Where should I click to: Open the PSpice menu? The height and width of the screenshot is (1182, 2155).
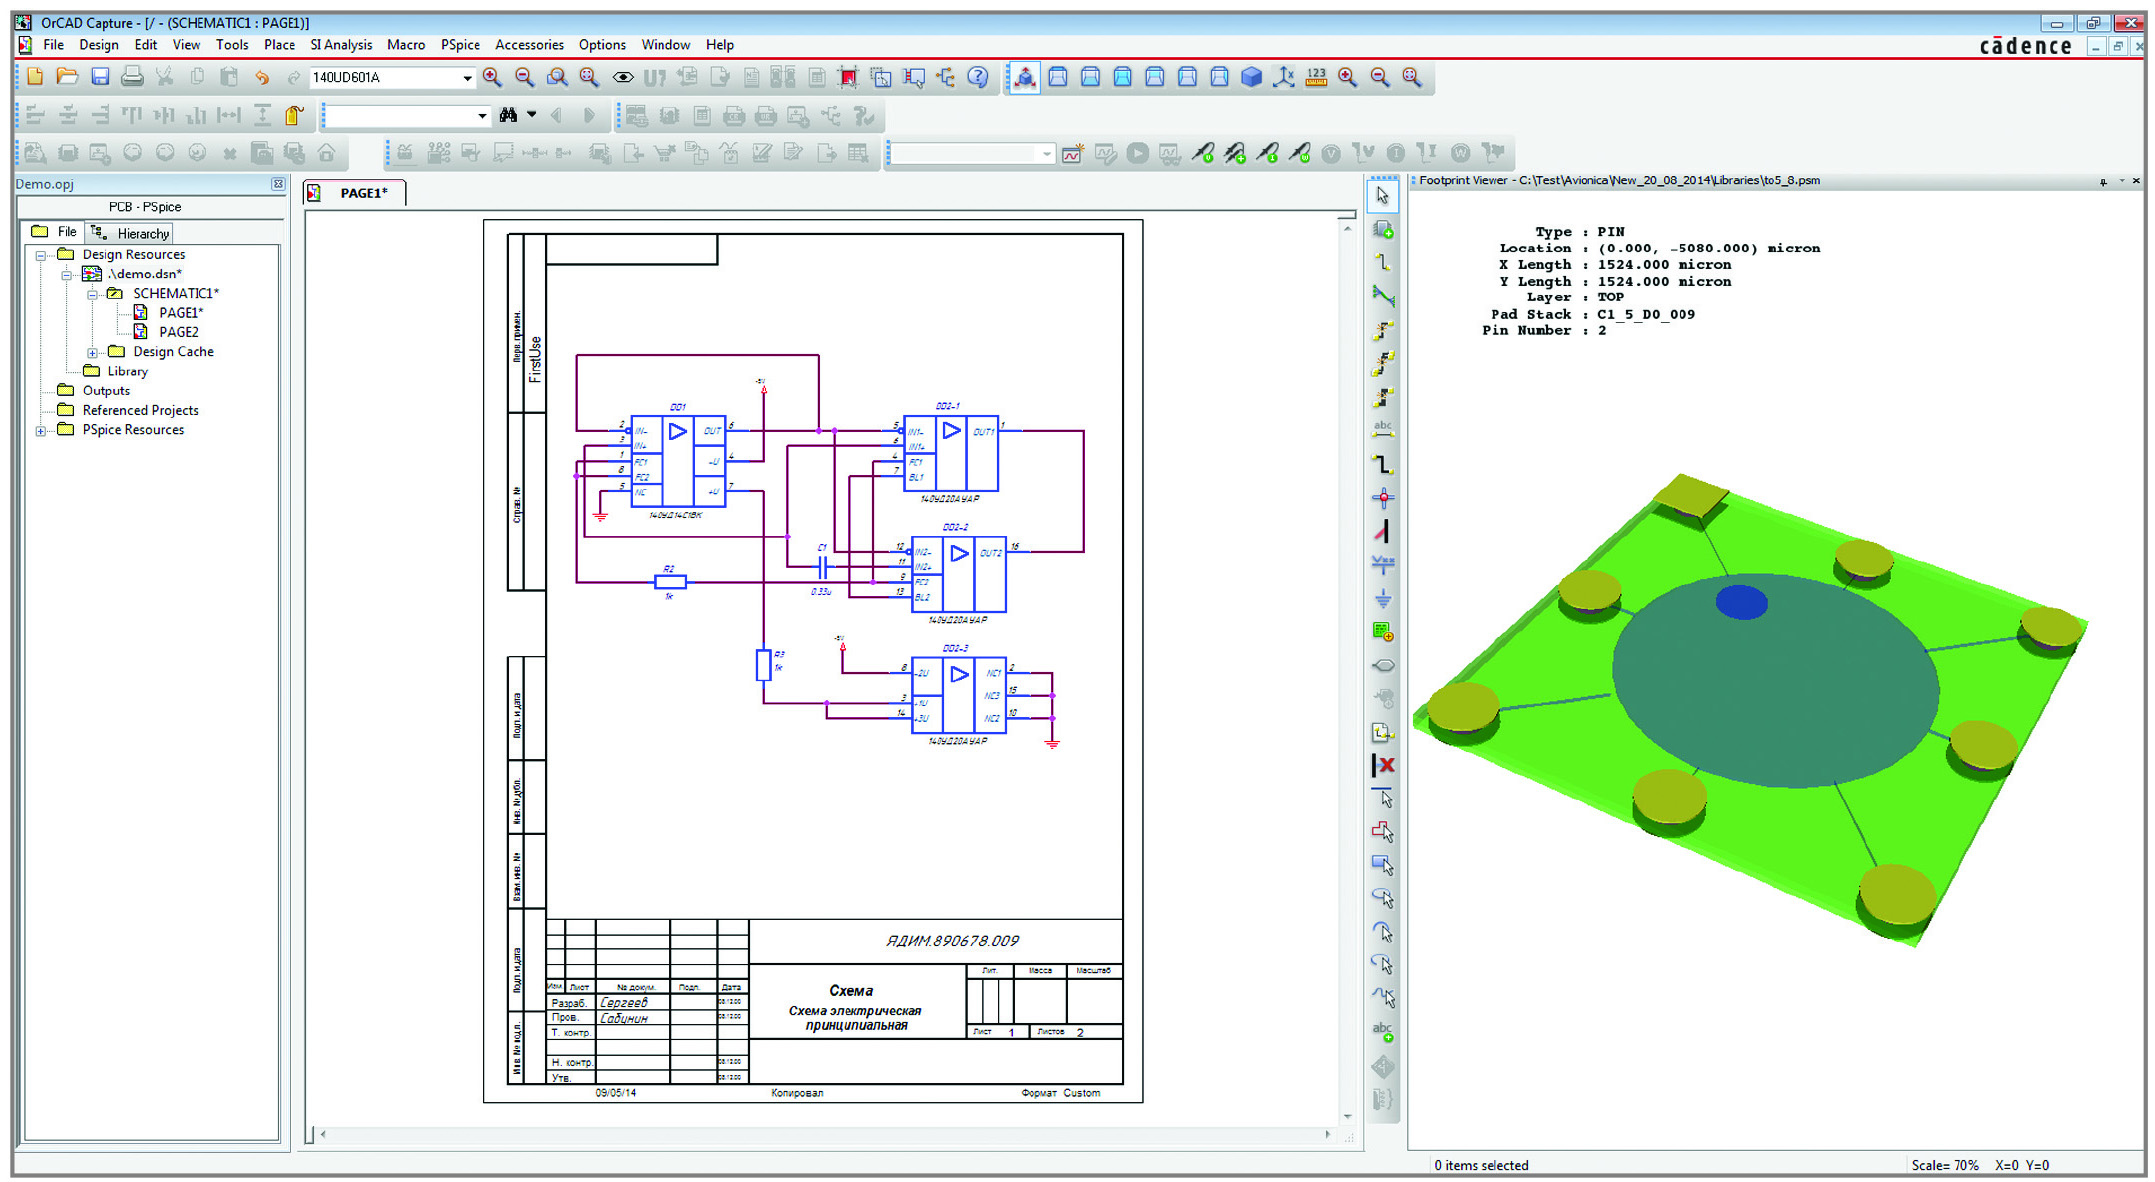pyautogui.click(x=460, y=45)
